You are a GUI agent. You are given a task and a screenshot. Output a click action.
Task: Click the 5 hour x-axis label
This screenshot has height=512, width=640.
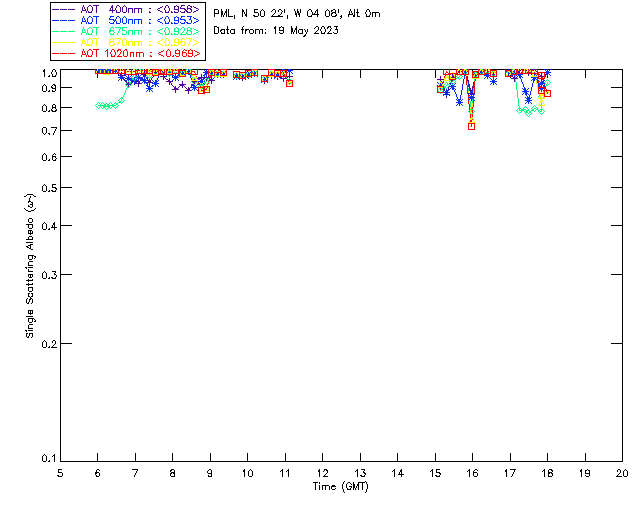(x=60, y=473)
